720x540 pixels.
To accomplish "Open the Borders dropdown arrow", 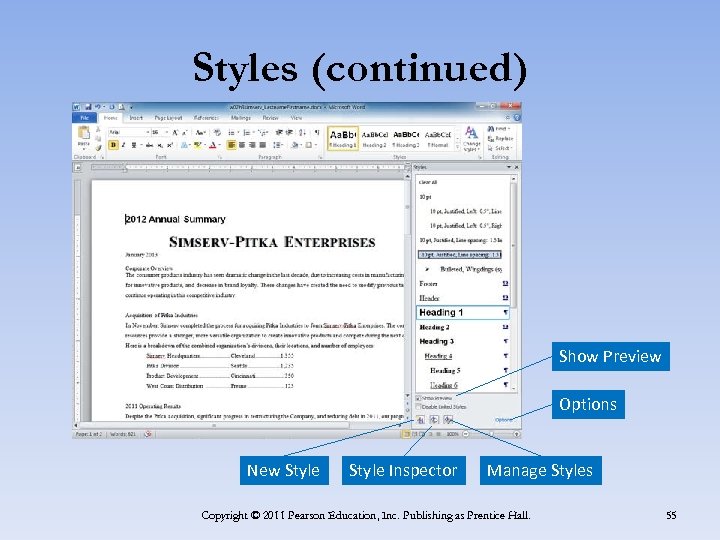I will click(316, 145).
